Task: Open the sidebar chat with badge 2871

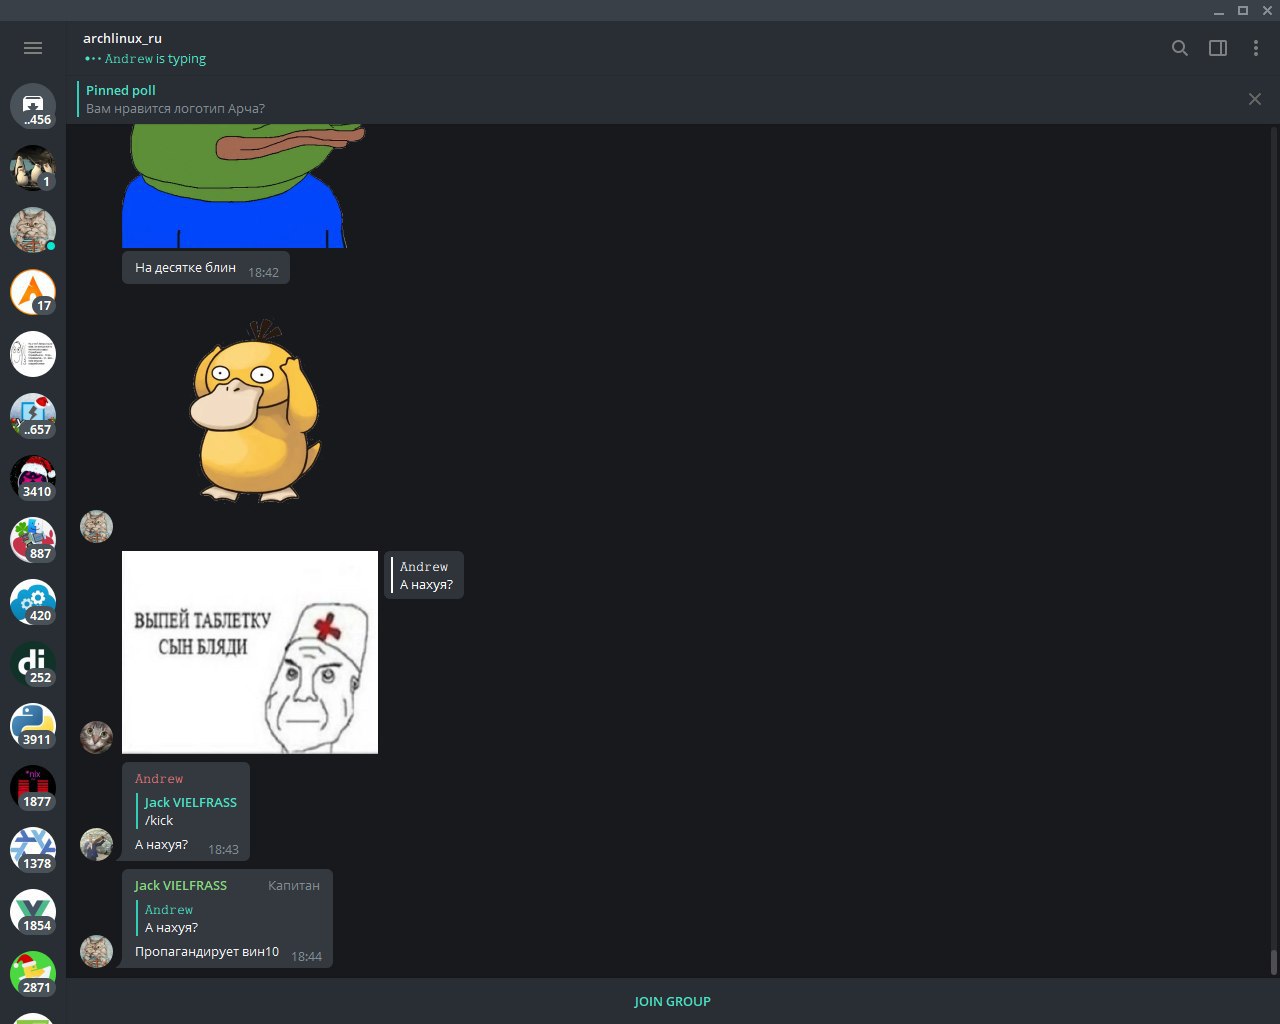Action: coord(33,974)
